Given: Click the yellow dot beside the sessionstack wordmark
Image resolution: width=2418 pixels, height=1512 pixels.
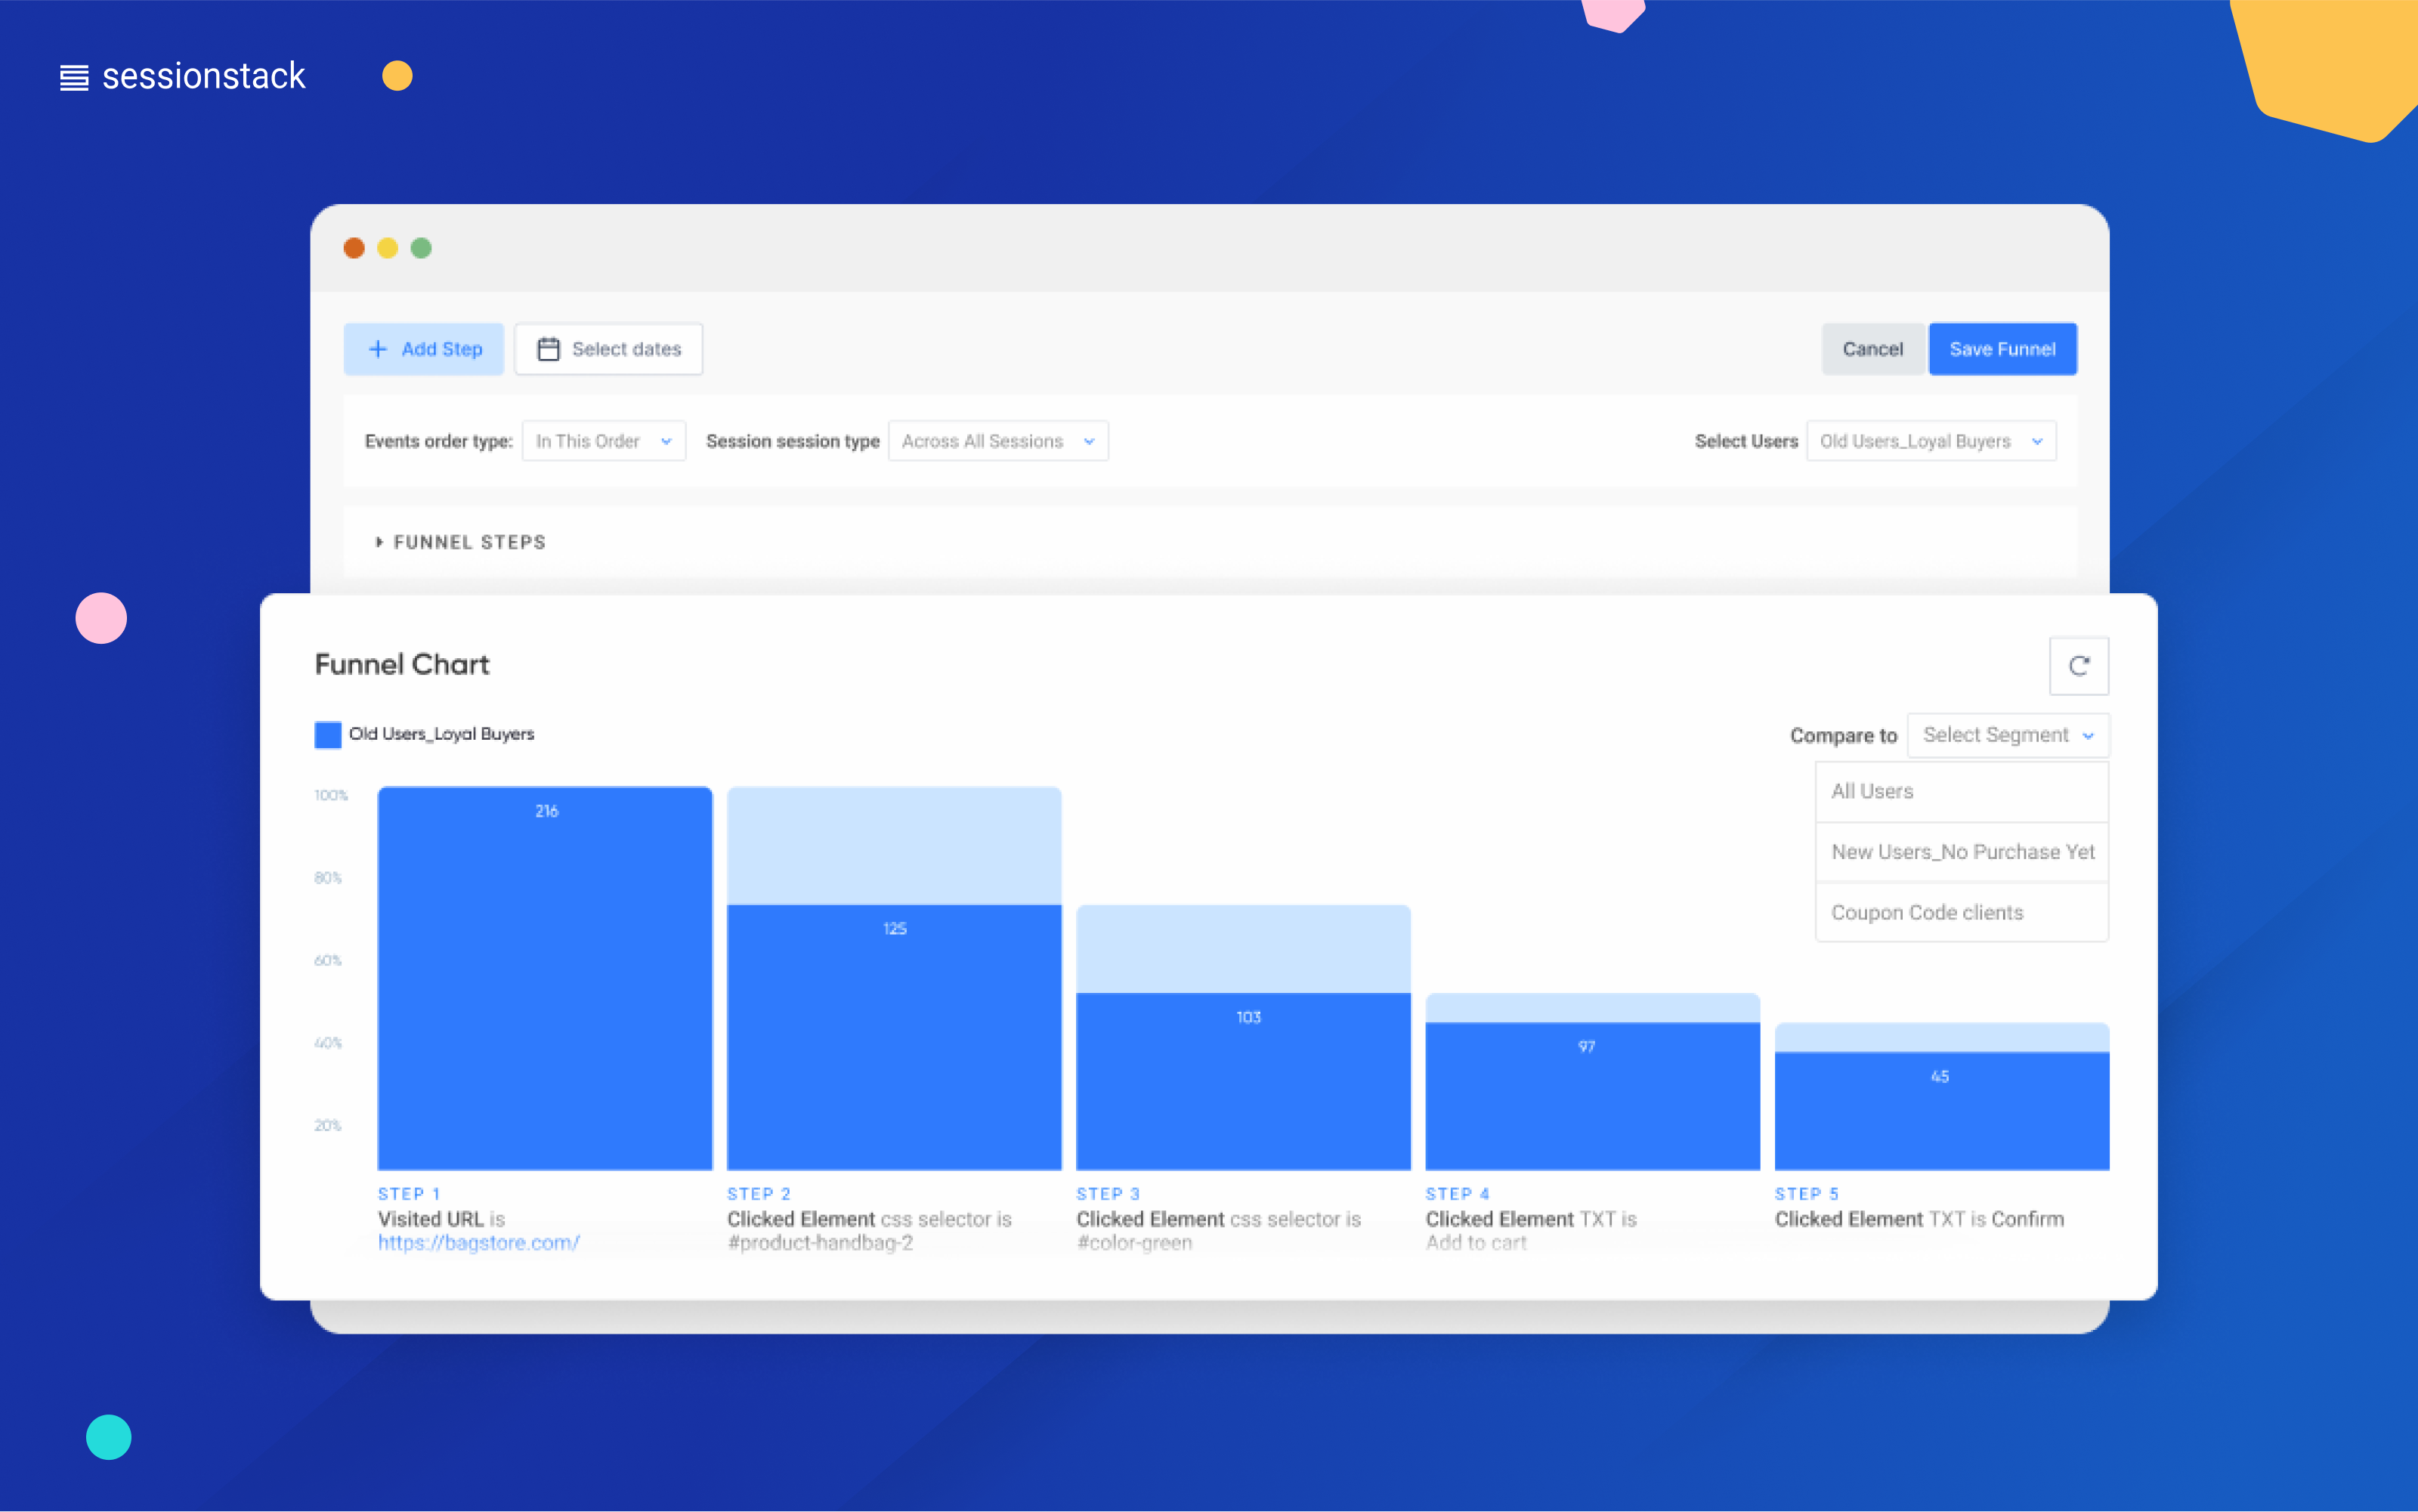Looking at the screenshot, I should (397, 75).
